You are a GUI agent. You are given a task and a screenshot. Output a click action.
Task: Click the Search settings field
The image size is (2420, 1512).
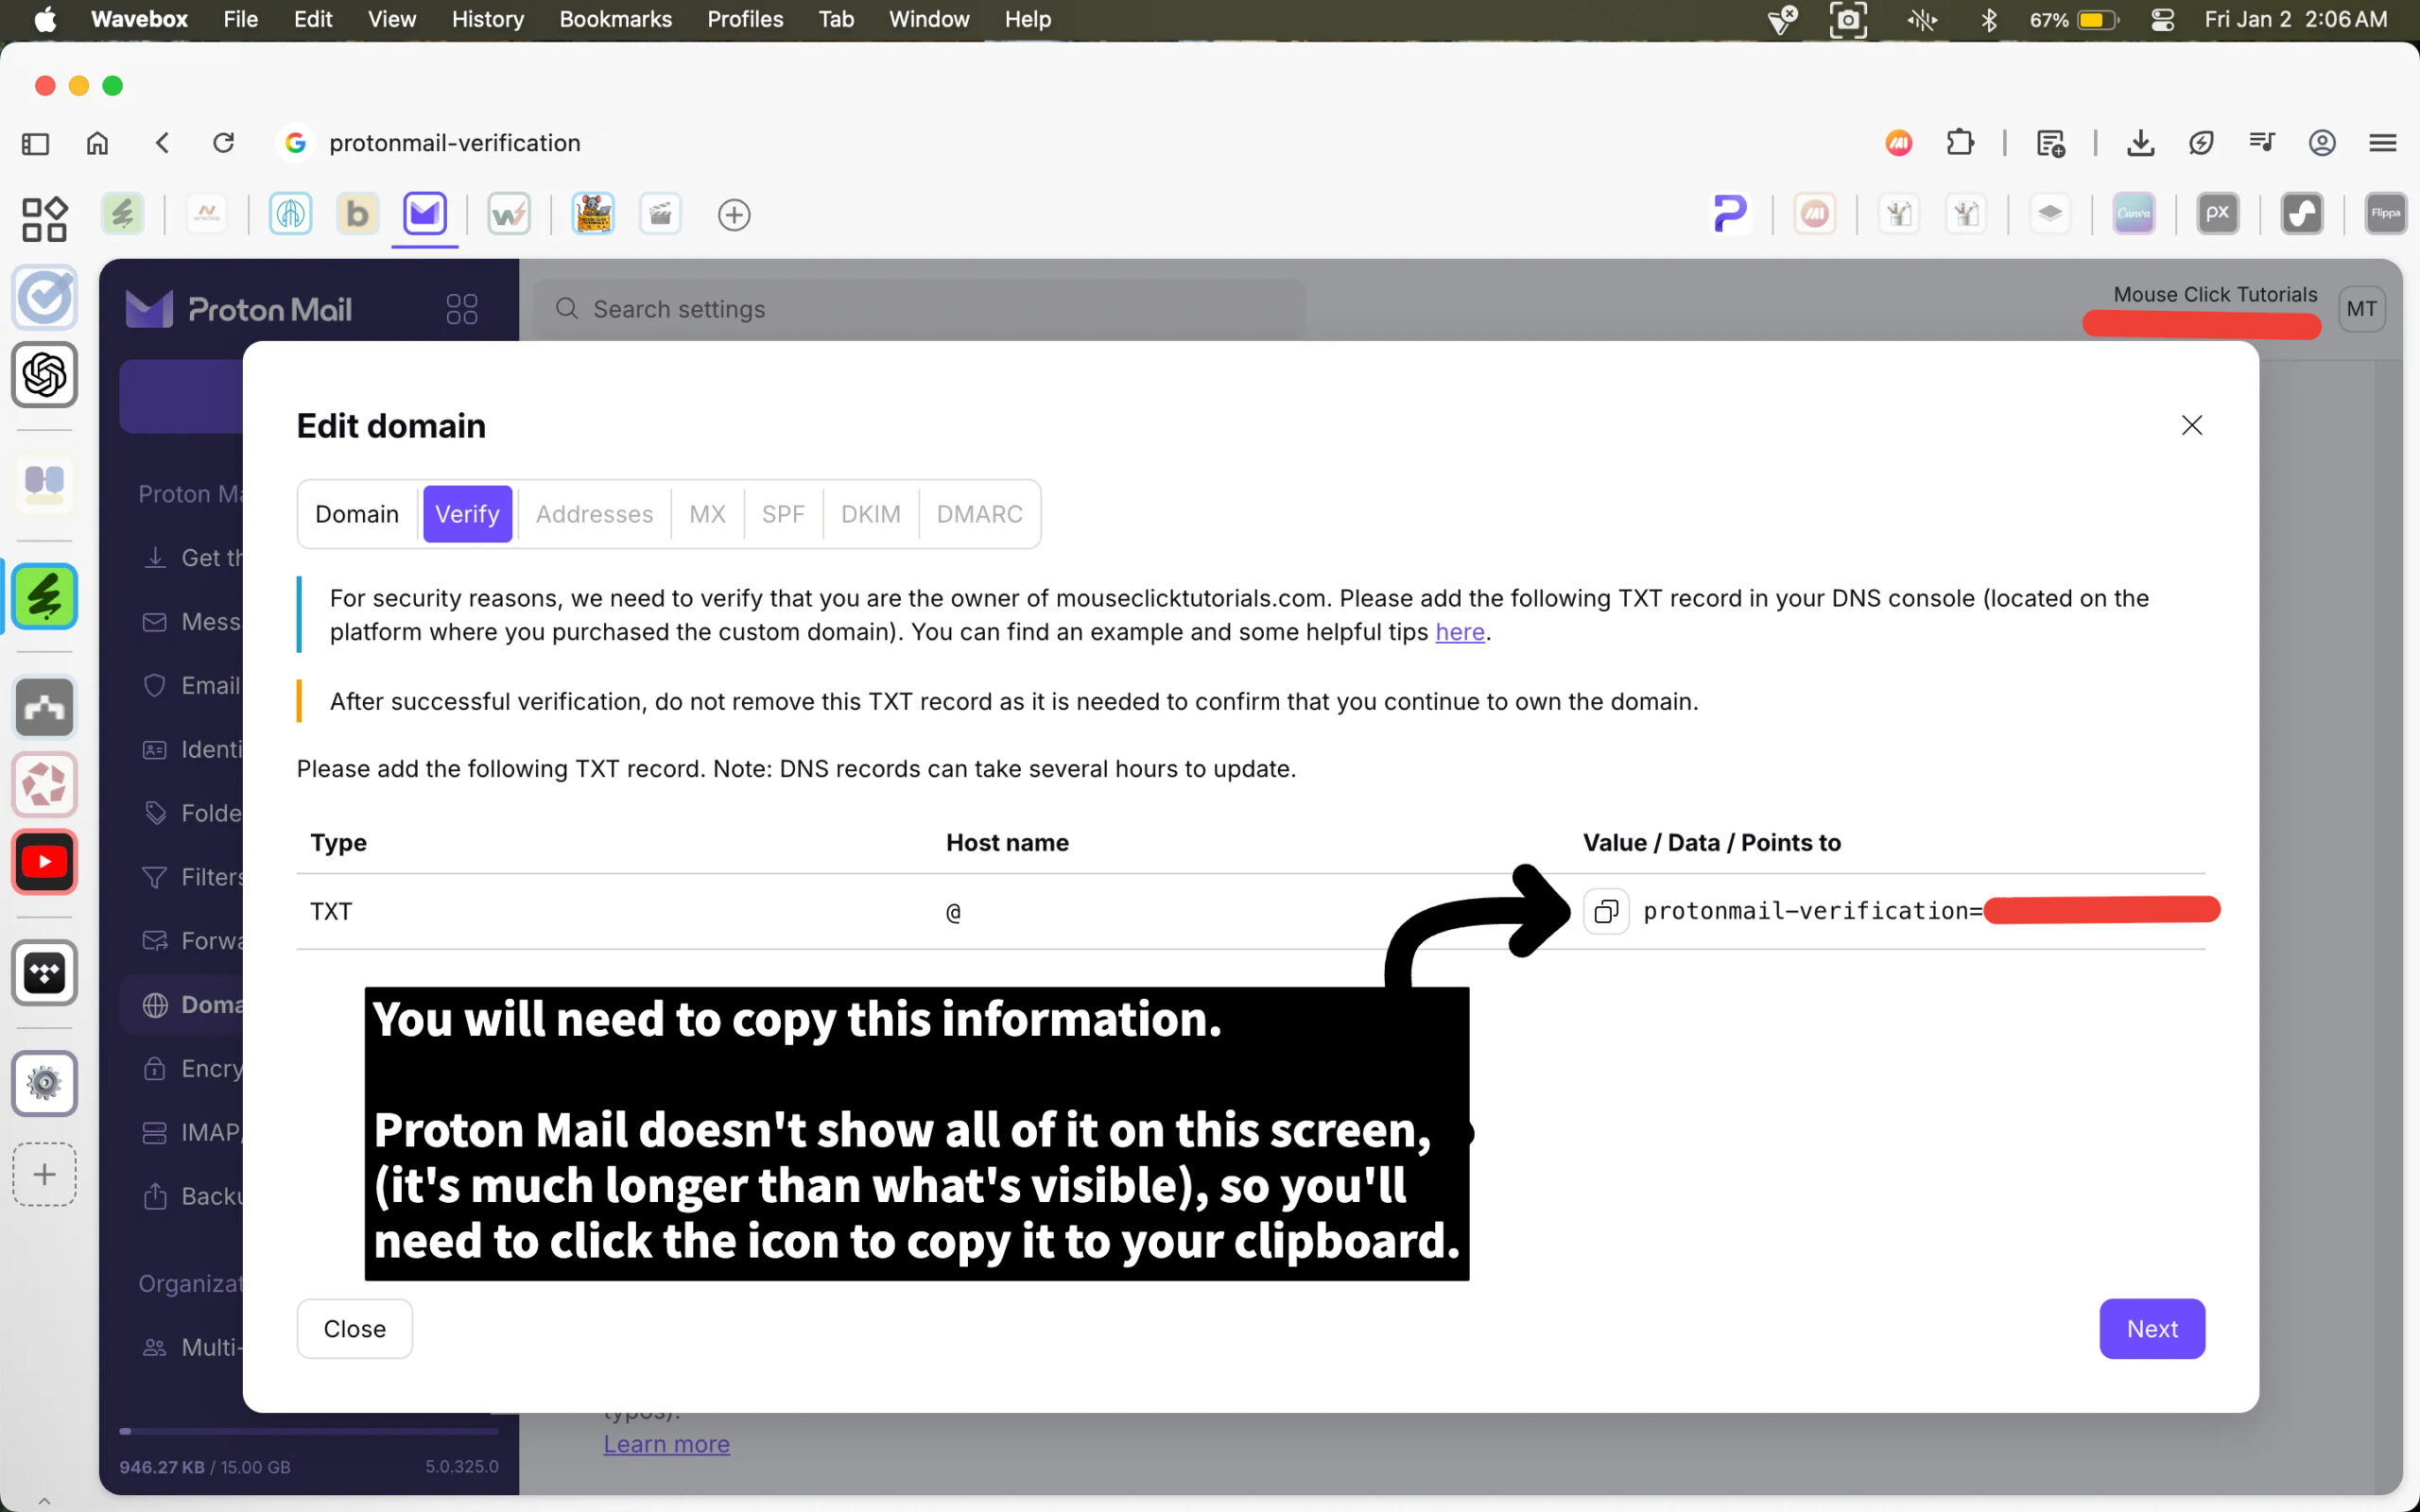click(x=920, y=309)
